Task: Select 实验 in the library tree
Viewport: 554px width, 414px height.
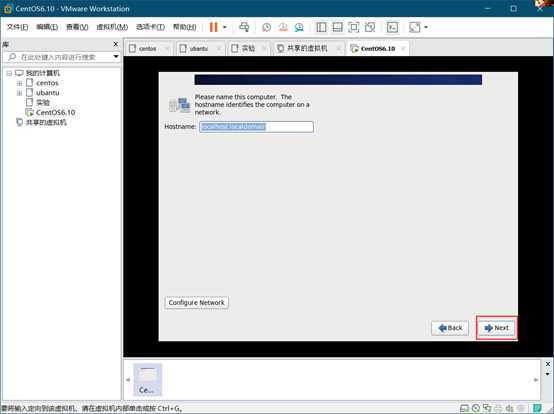Action: (x=43, y=103)
